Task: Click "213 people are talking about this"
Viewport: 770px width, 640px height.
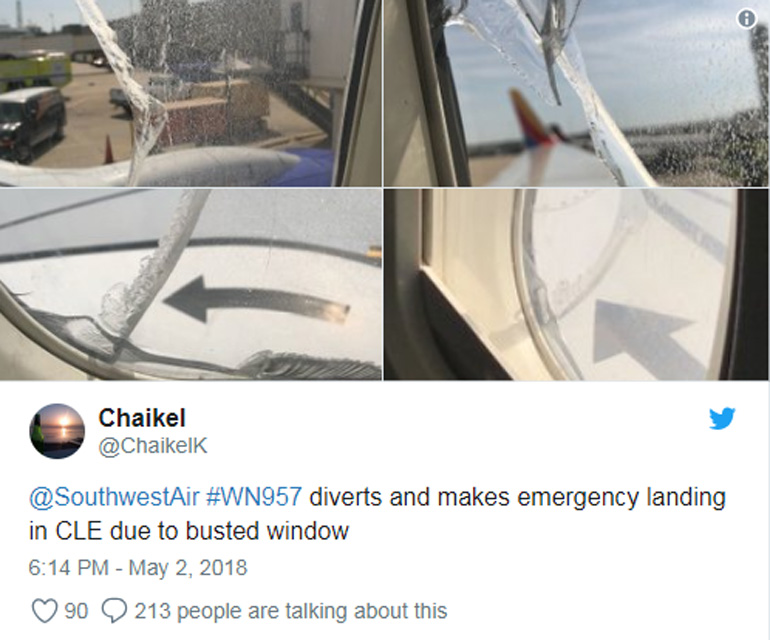Action: [x=291, y=611]
